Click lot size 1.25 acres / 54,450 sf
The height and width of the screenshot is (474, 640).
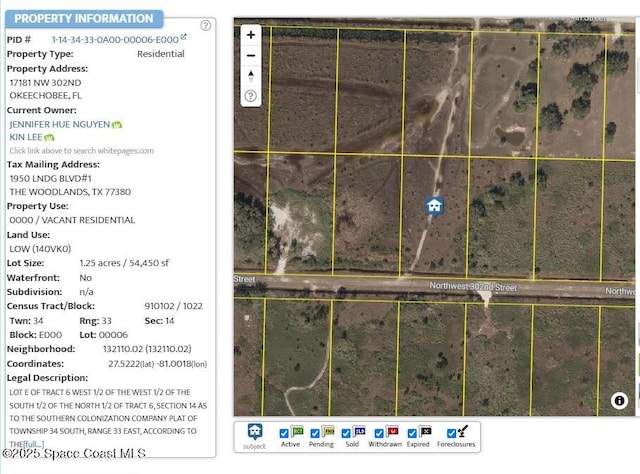(x=124, y=263)
